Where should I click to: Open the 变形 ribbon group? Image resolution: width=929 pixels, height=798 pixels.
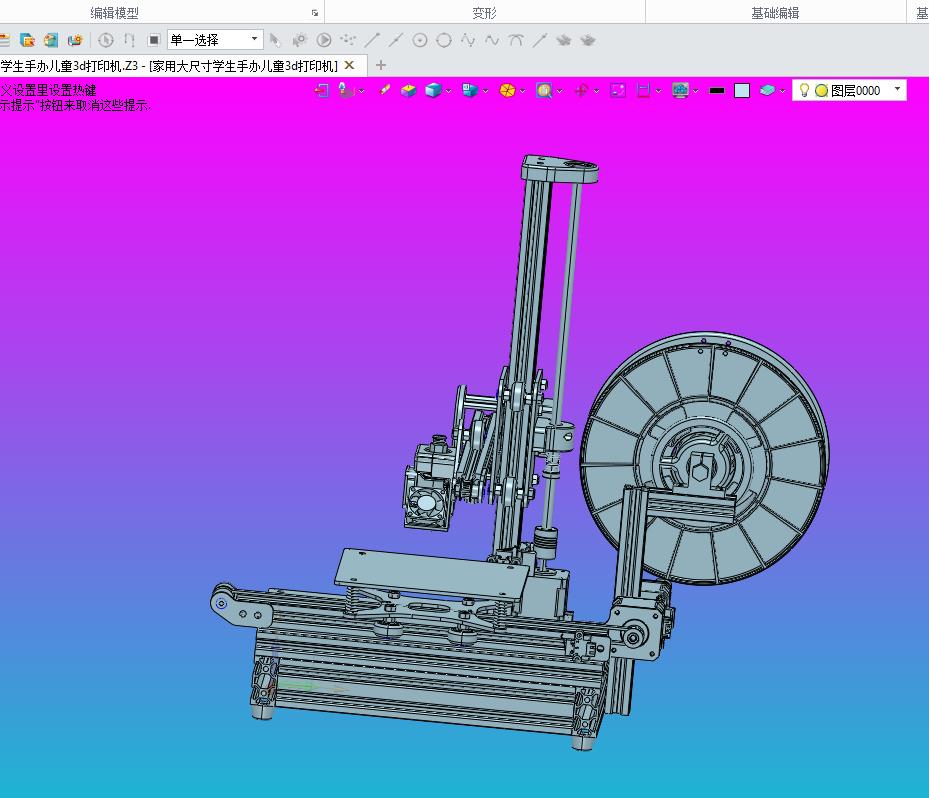484,12
